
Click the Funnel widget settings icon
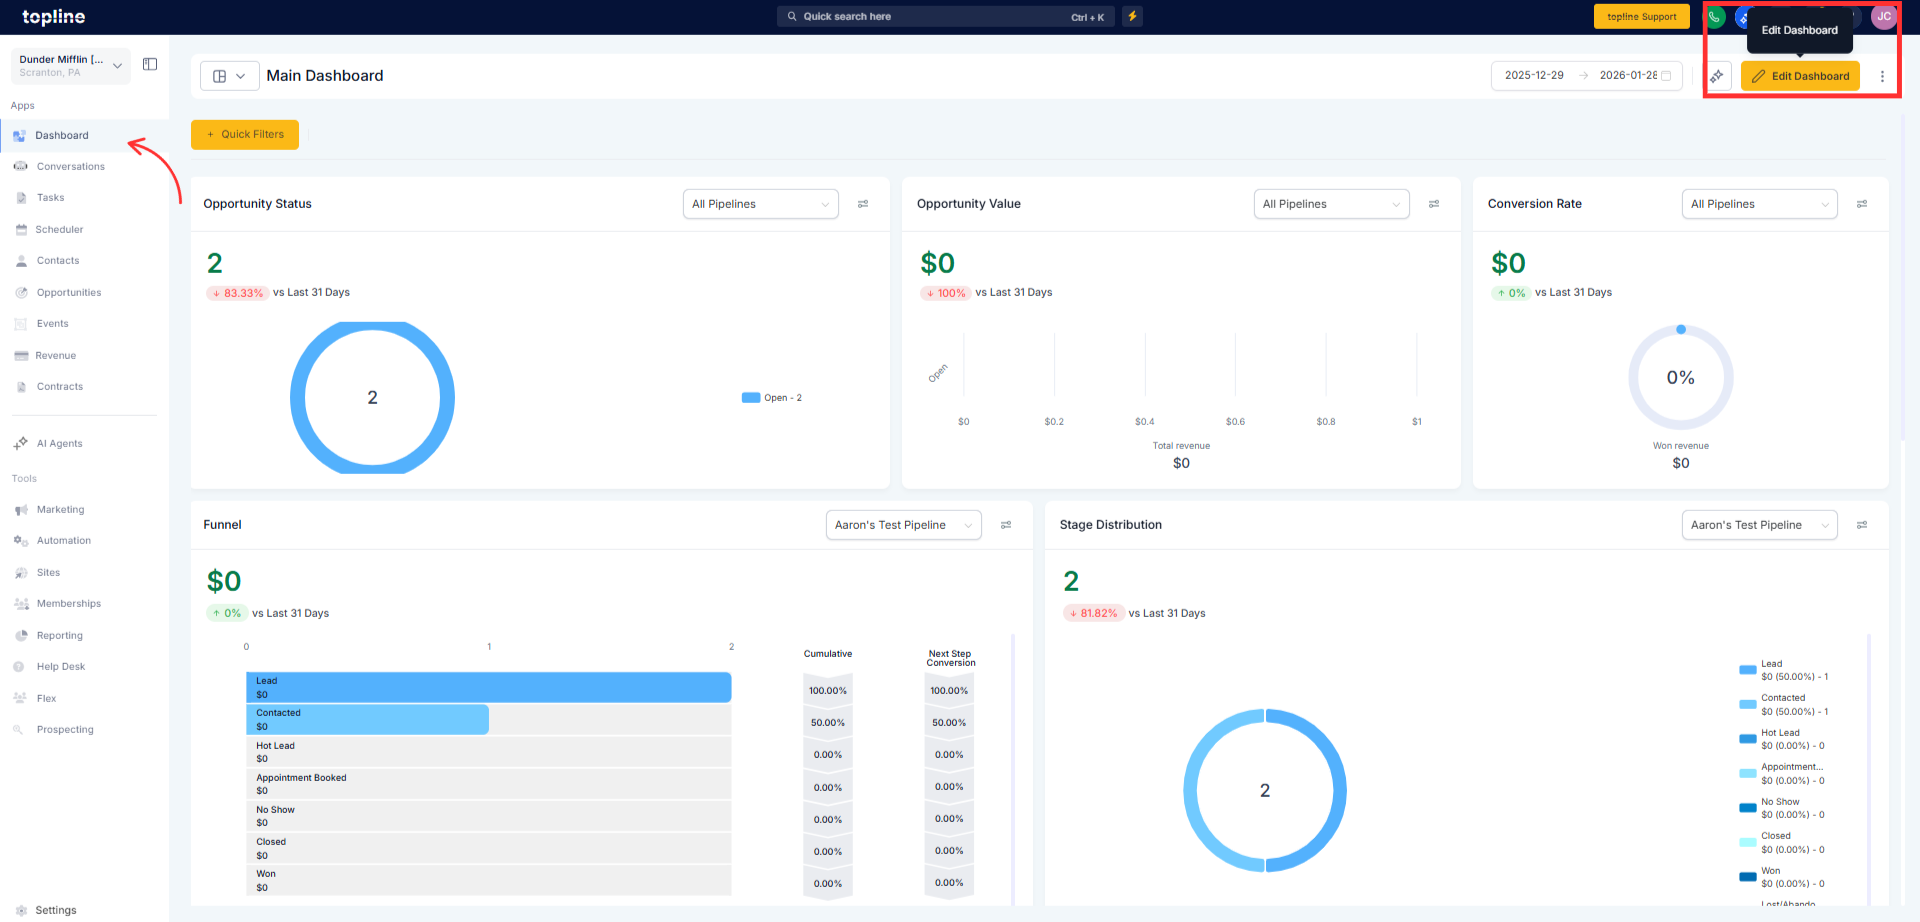[1006, 525]
